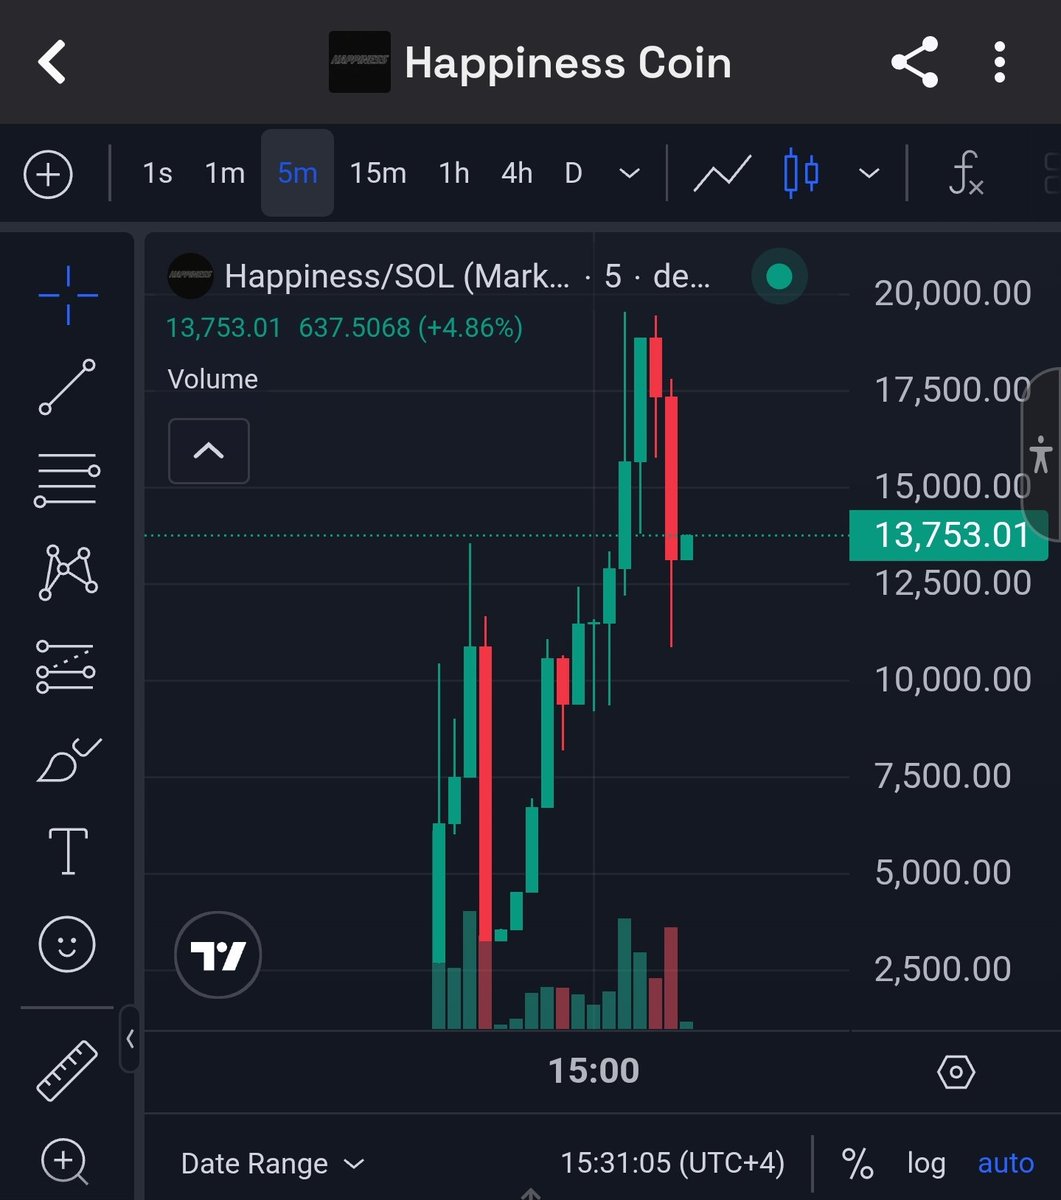Image resolution: width=1061 pixels, height=1200 pixels.
Task: Select the D daily timeframe
Action: pyautogui.click(x=573, y=173)
